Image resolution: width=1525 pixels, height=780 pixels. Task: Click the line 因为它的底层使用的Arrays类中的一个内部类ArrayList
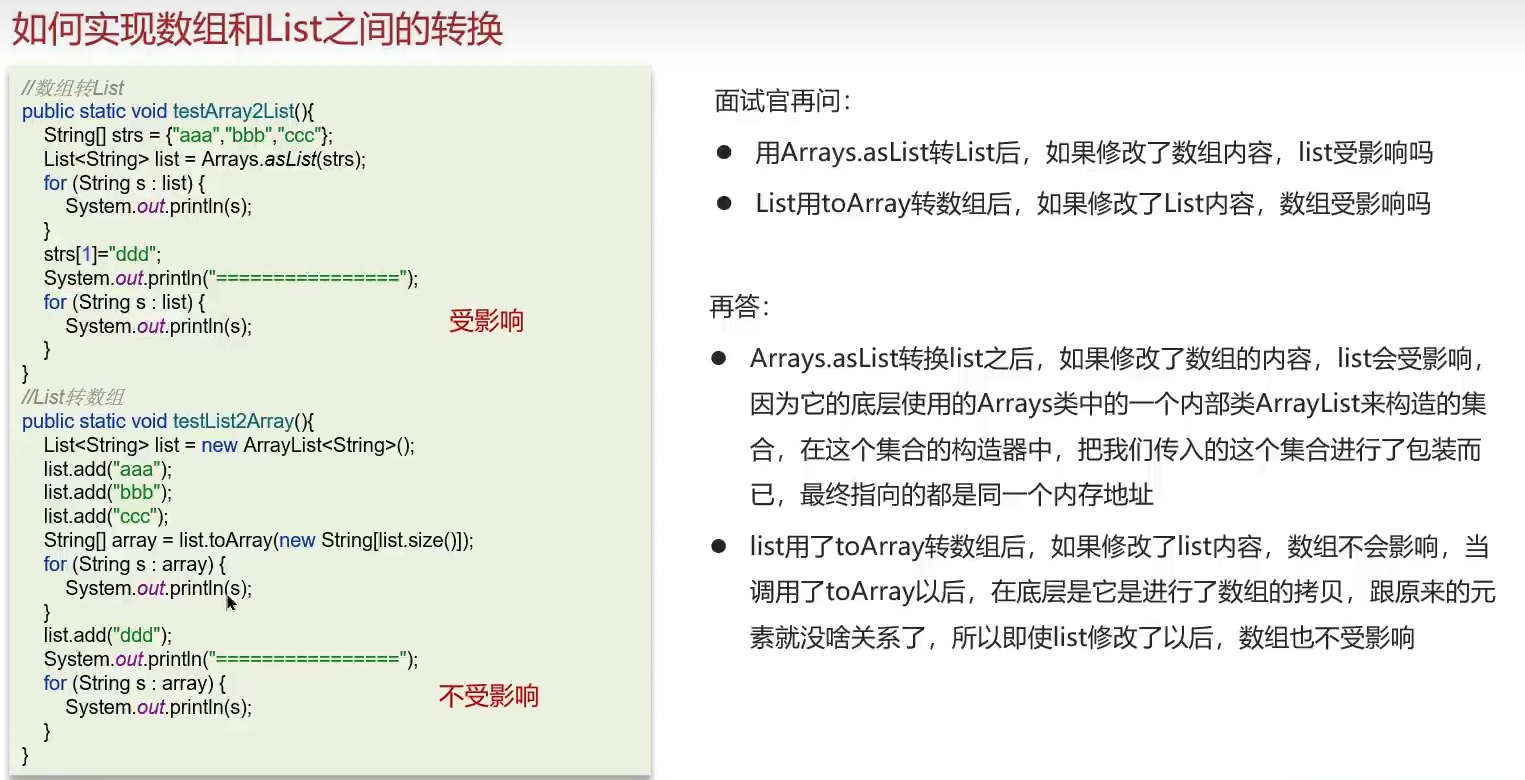pos(1118,404)
